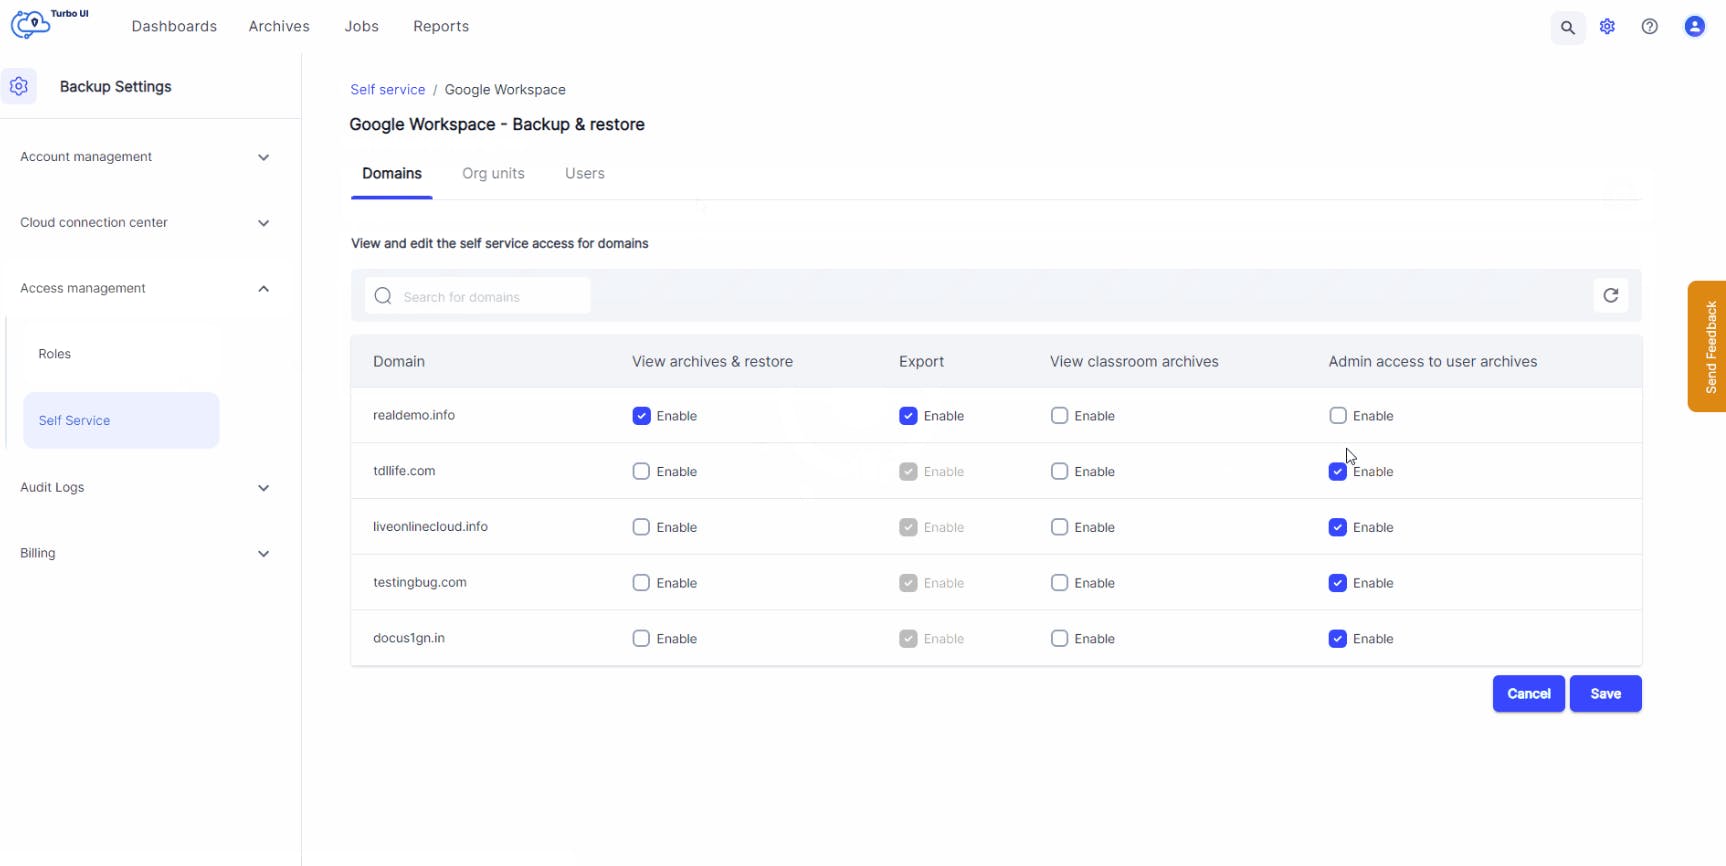Disable Export for realdemo.info
The width and height of the screenshot is (1726, 866).
click(908, 416)
